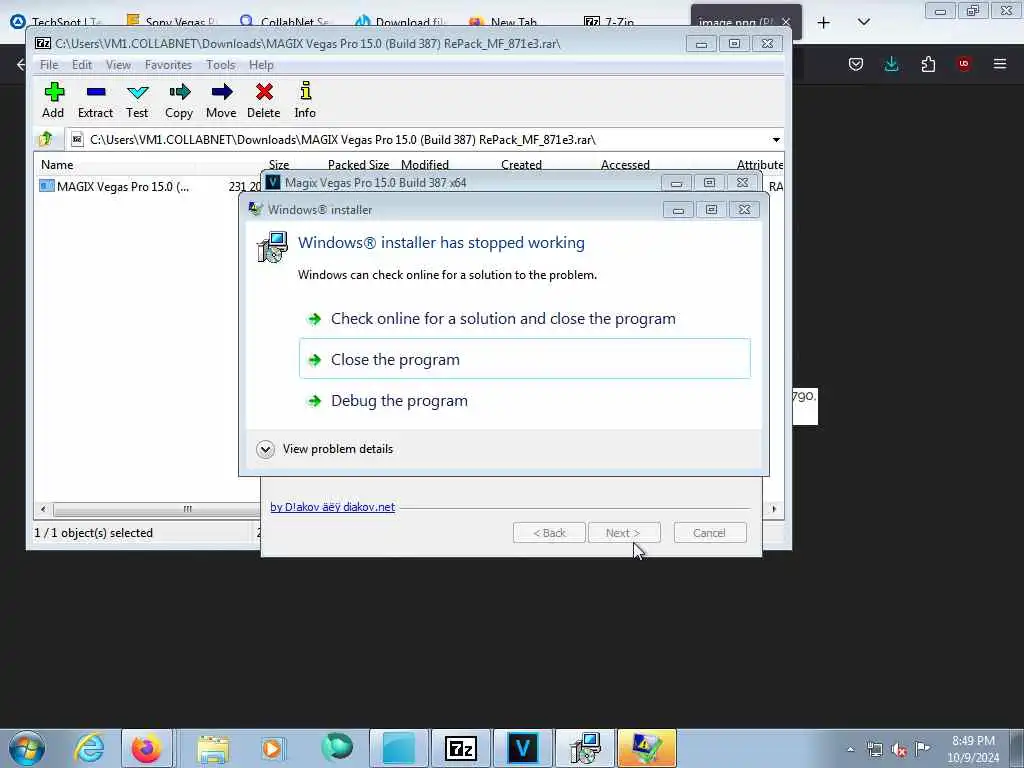
Task: Open the View menu in 7-Zip
Action: click(x=118, y=65)
